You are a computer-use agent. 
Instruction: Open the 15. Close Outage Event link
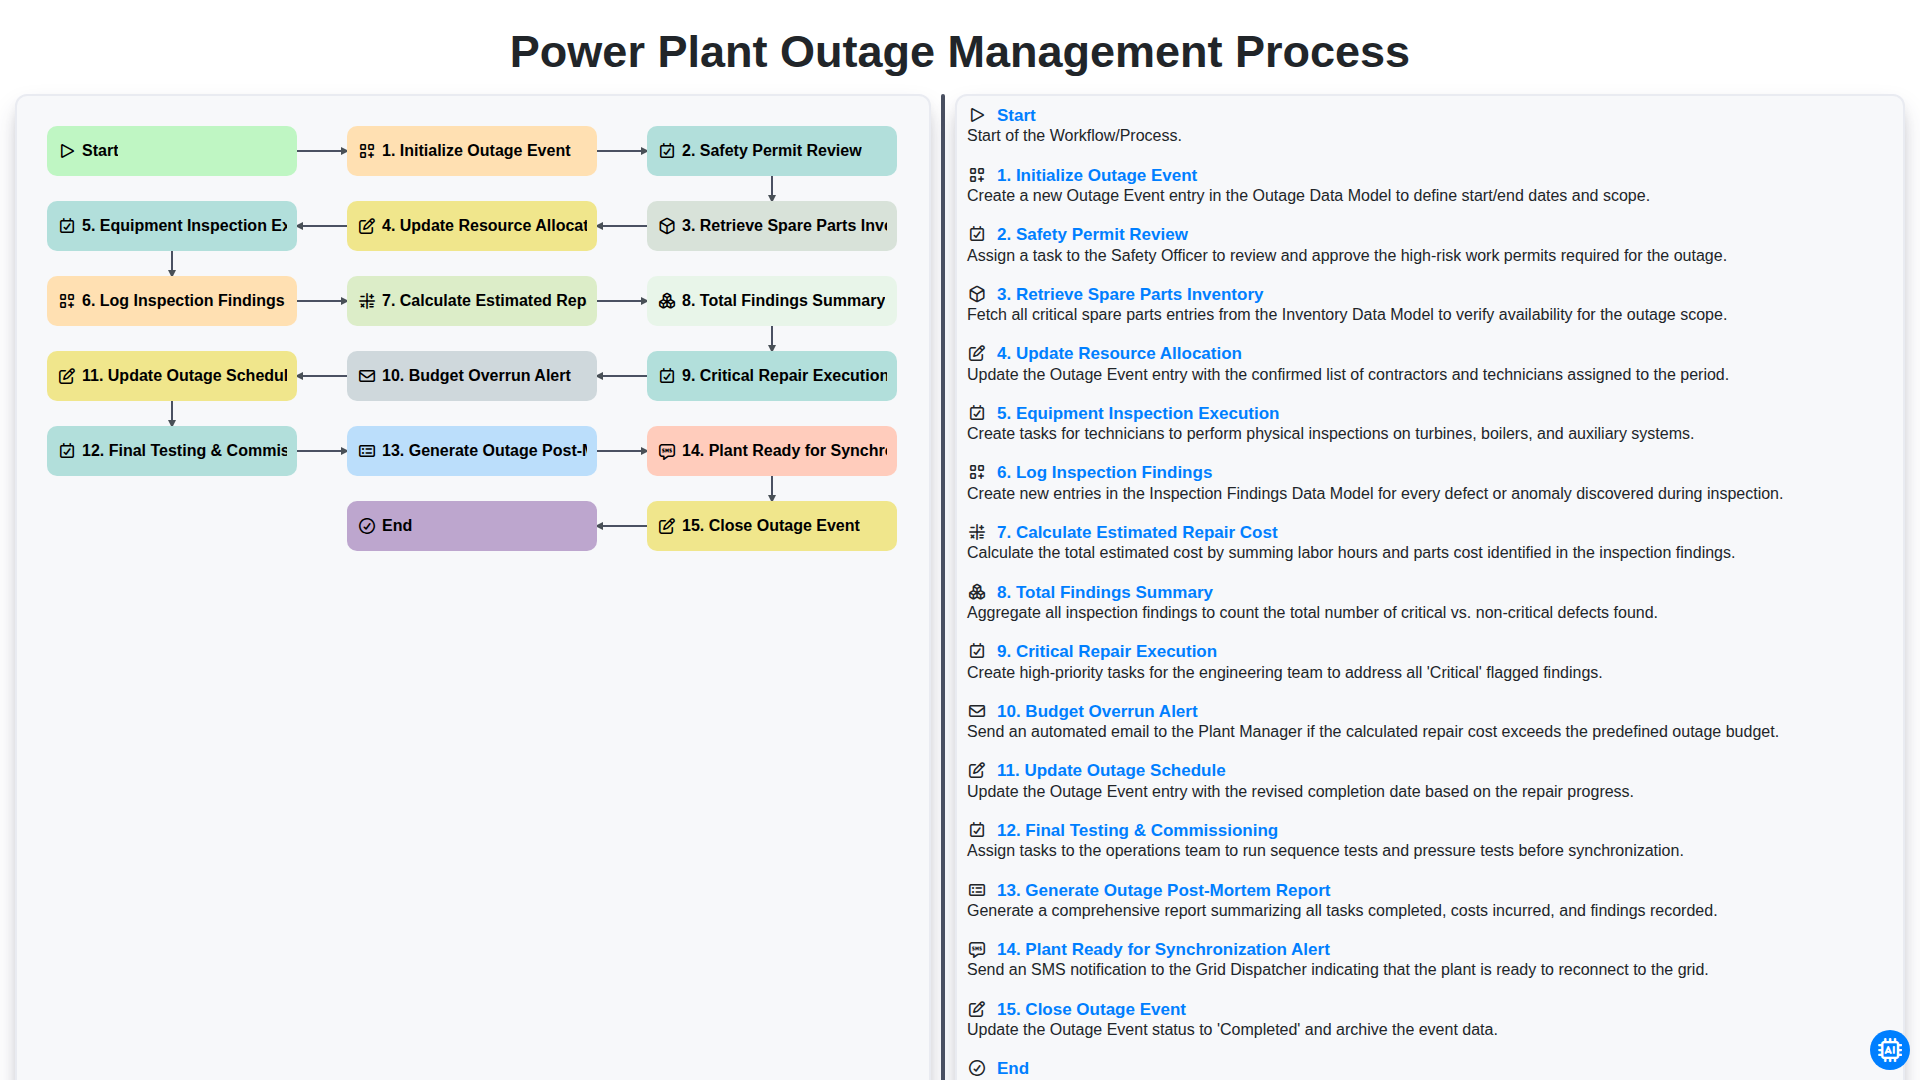tap(1091, 1009)
